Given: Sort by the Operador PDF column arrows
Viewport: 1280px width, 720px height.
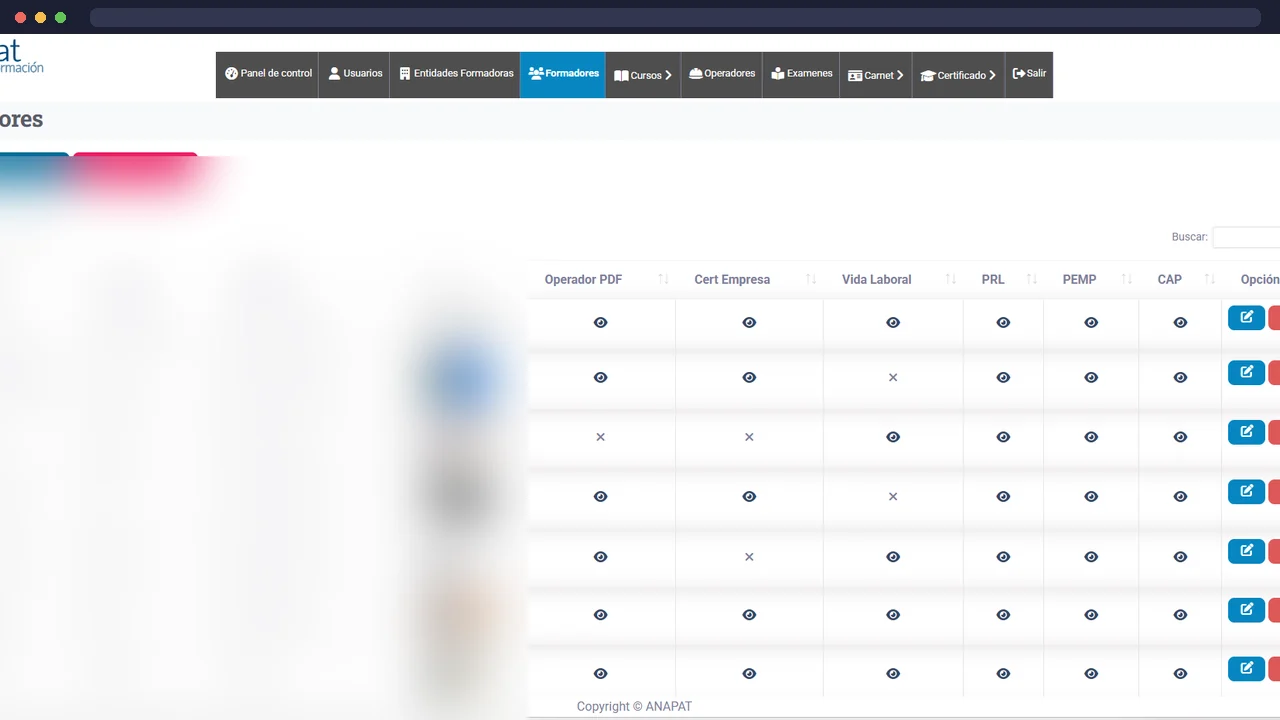Looking at the screenshot, I should [663, 279].
